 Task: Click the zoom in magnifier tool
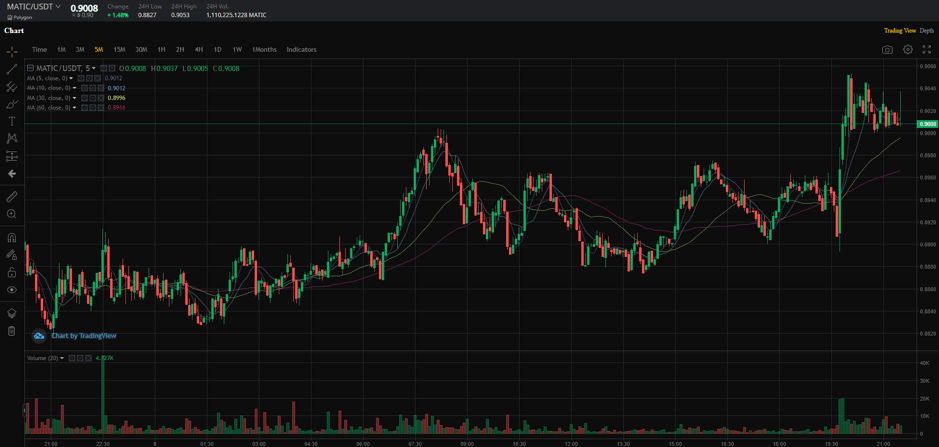(x=12, y=214)
